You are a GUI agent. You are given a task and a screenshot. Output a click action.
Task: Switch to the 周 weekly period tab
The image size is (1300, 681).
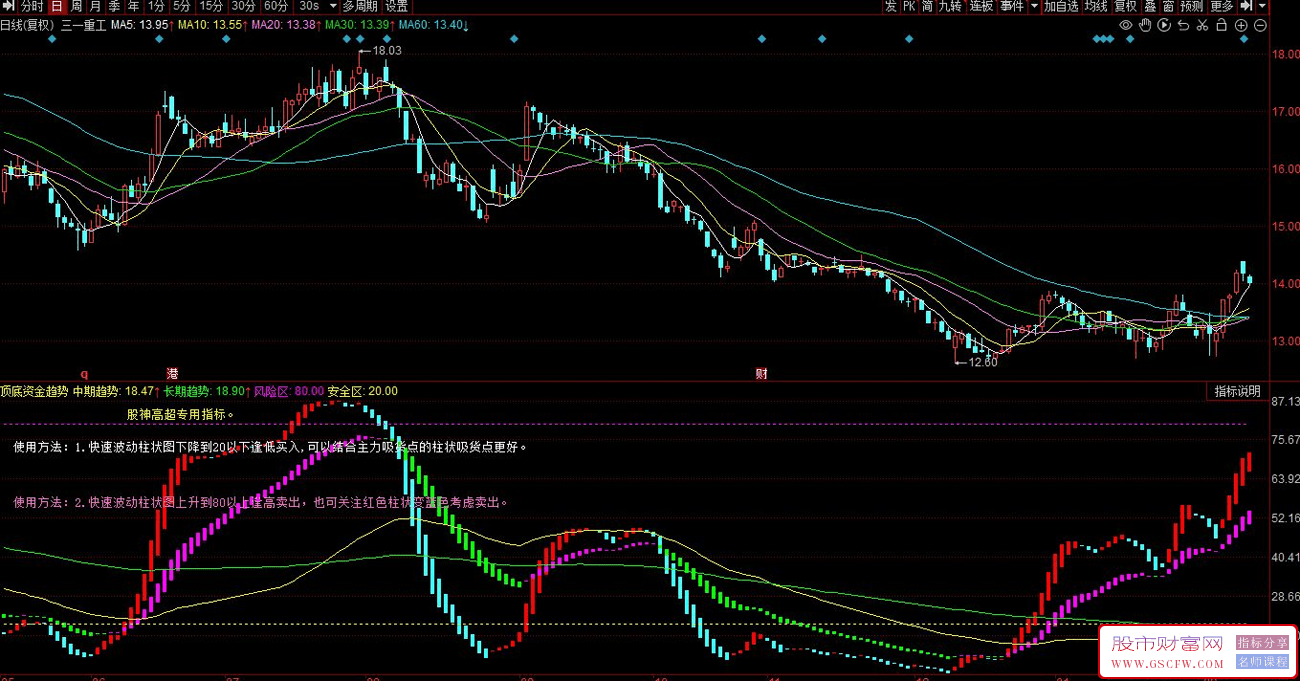coord(76,6)
